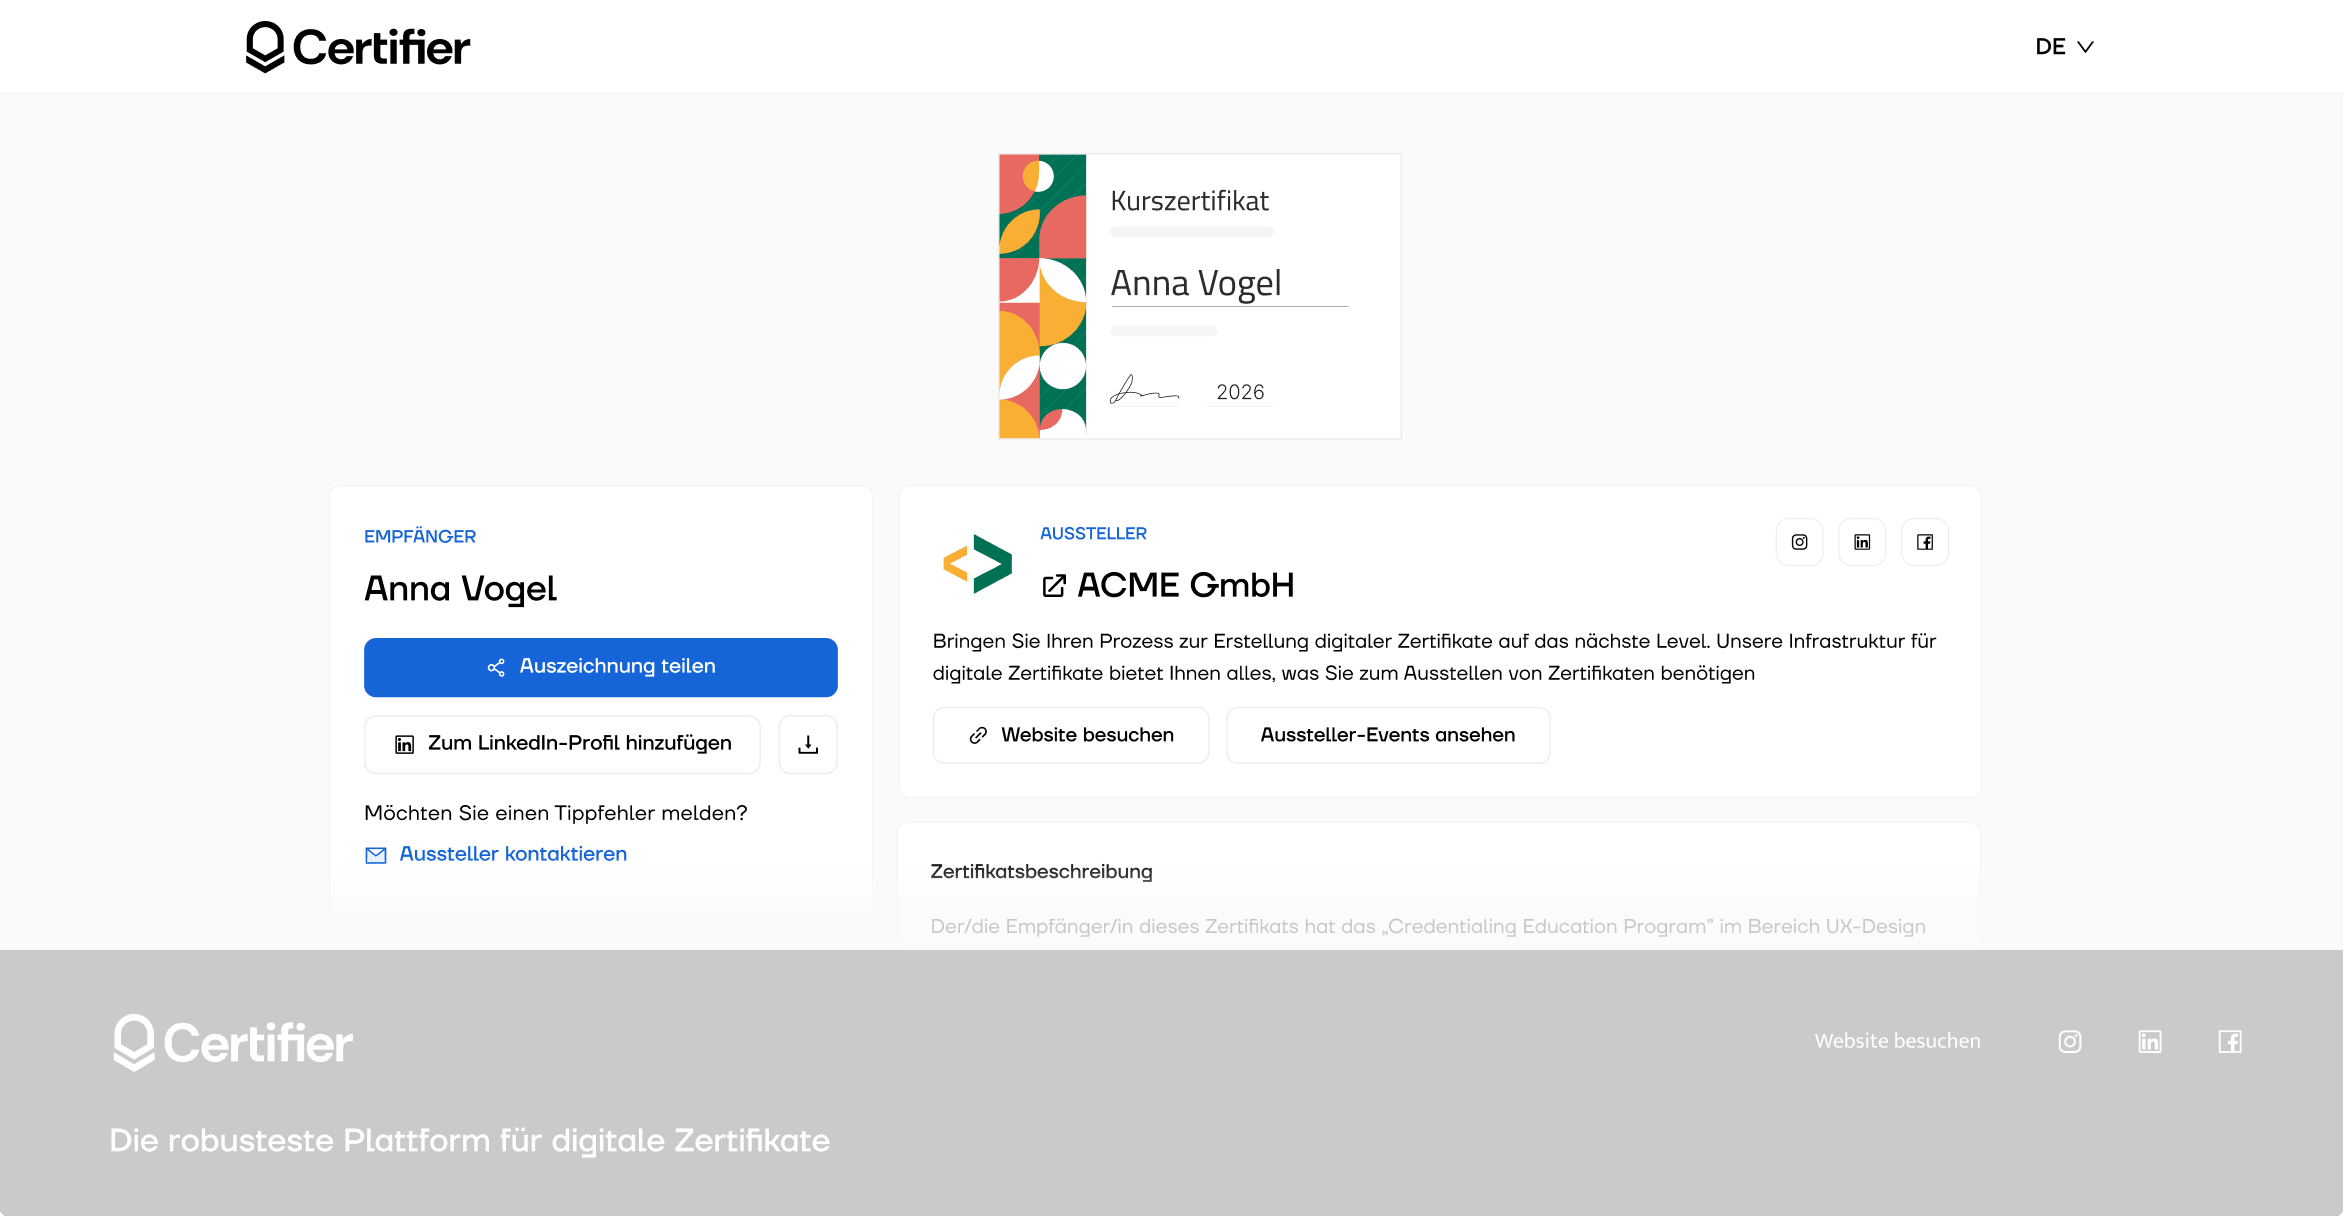Click the footer LinkedIn icon

[x=2150, y=1042]
